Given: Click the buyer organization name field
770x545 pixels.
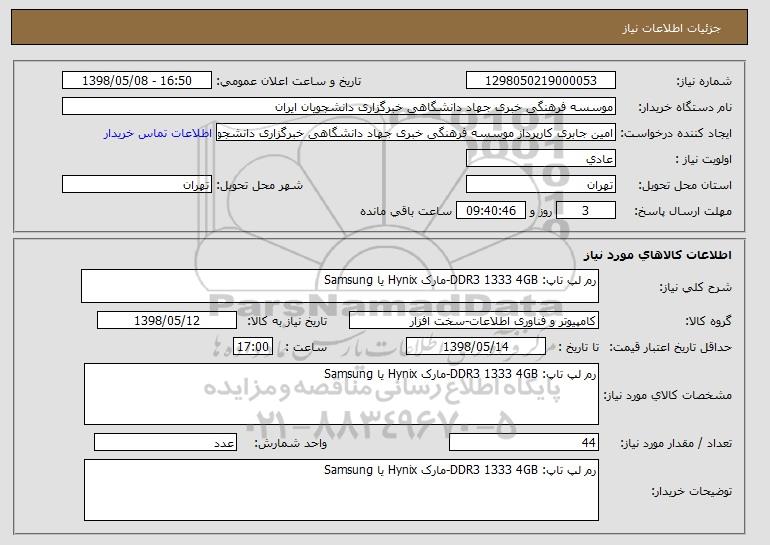Looking at the screenshot, I should pos(339,107).
